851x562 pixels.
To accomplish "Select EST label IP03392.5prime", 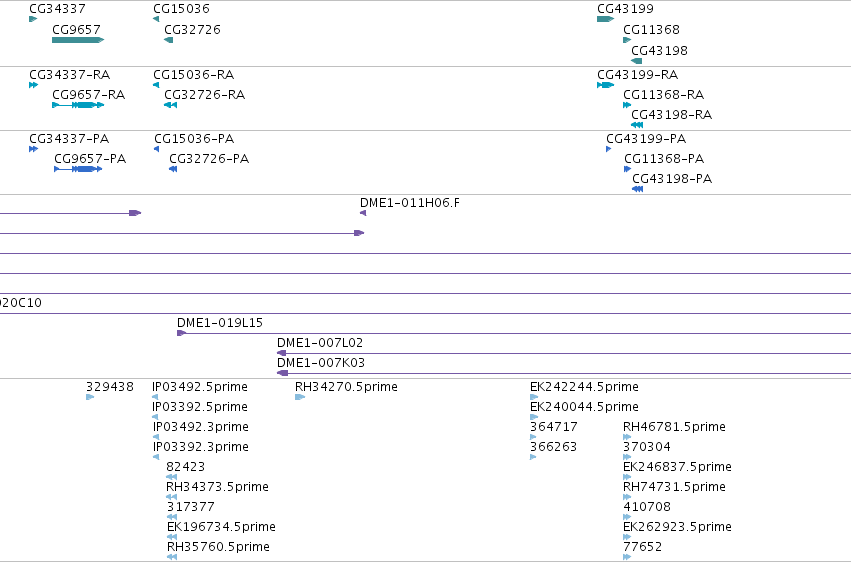I will coord(200,407).
